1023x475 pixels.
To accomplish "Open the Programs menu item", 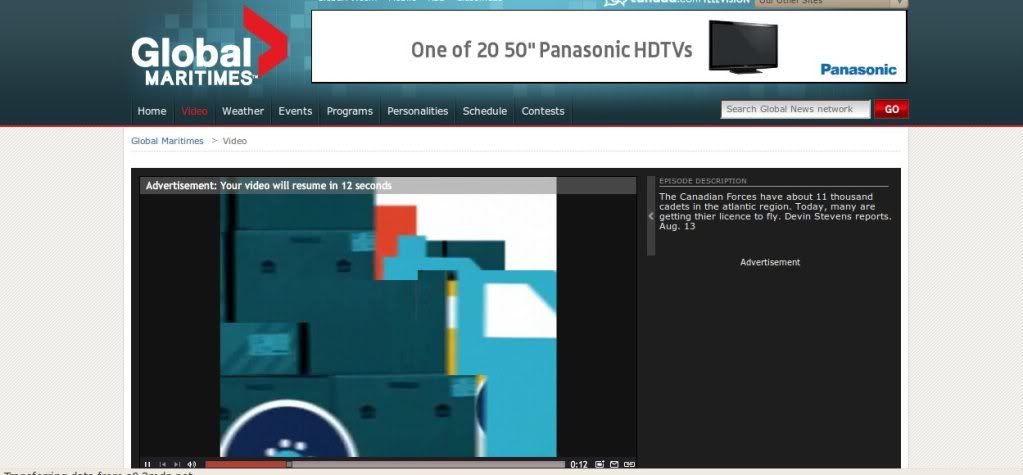I will 350,111.
